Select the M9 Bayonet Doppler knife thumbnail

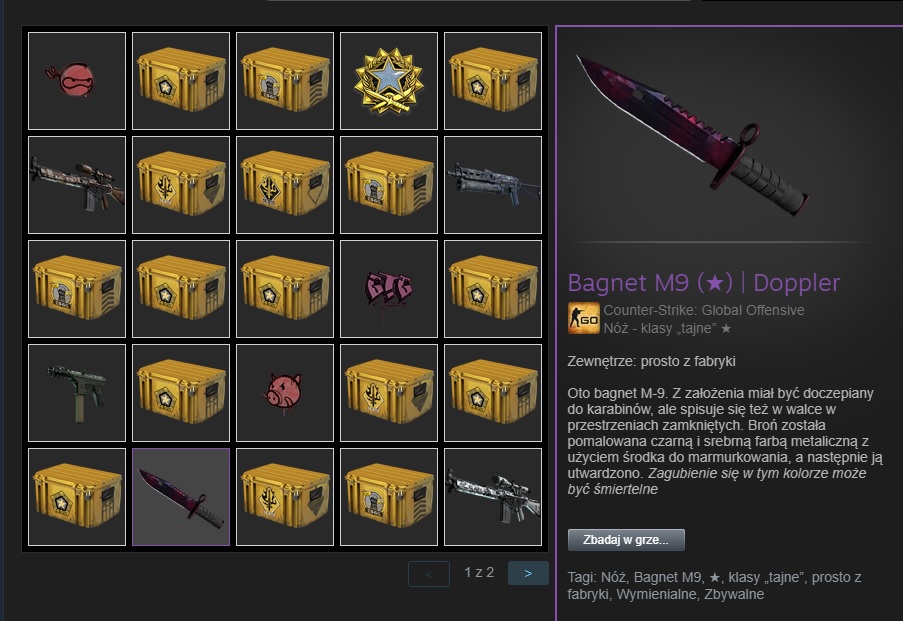[x=181, y=497]
